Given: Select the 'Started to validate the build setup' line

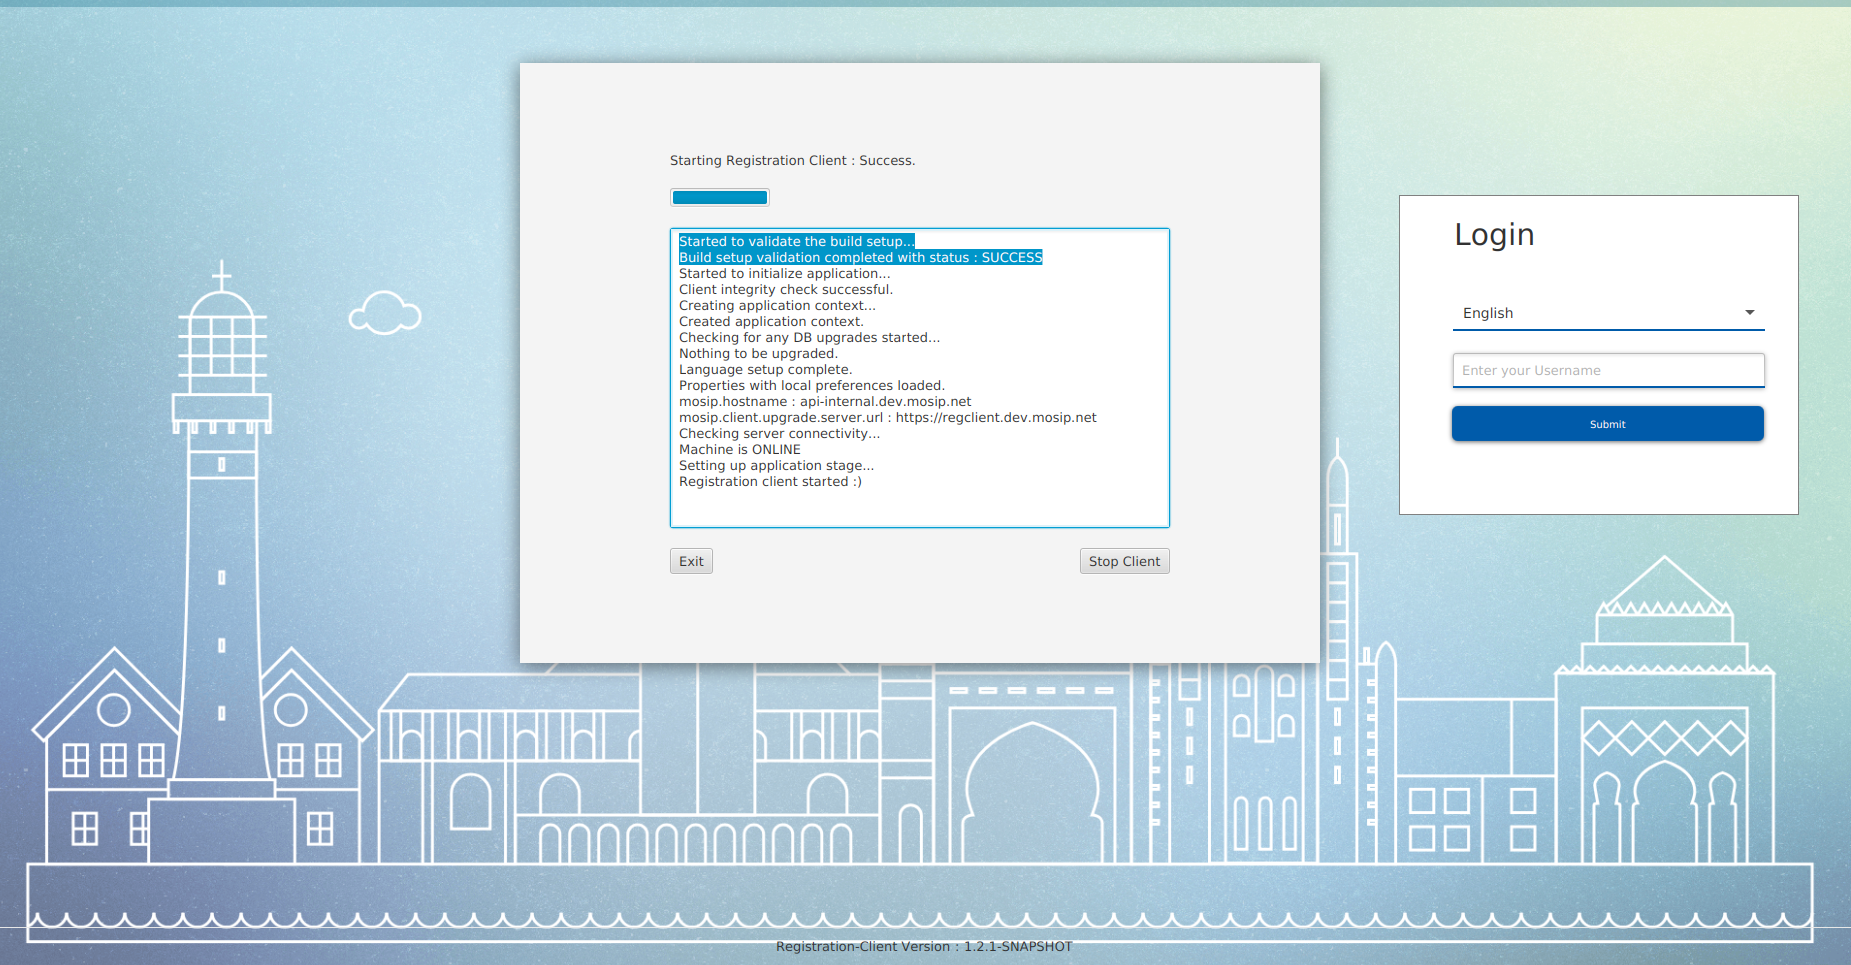Looking at the screenshot, I should (x=796, y=241).
